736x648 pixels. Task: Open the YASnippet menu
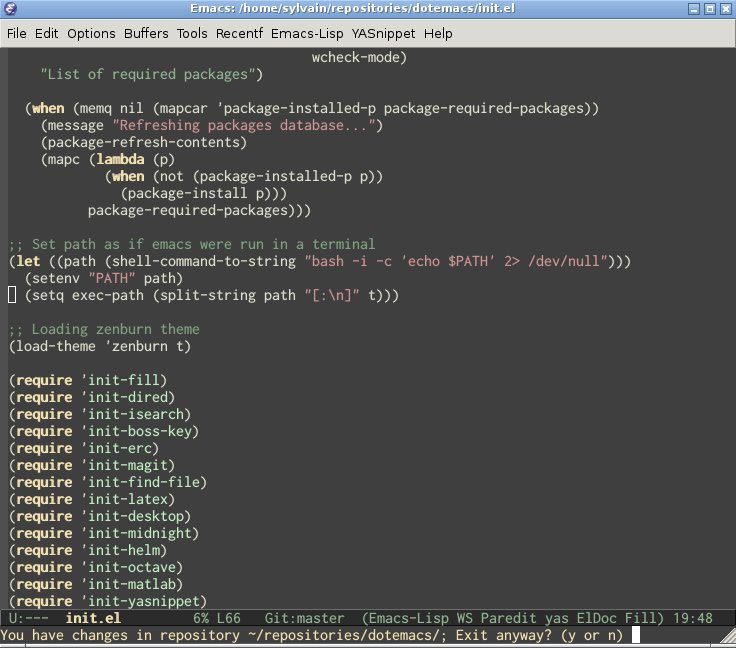pyautogui.click(x=383, y=34)
